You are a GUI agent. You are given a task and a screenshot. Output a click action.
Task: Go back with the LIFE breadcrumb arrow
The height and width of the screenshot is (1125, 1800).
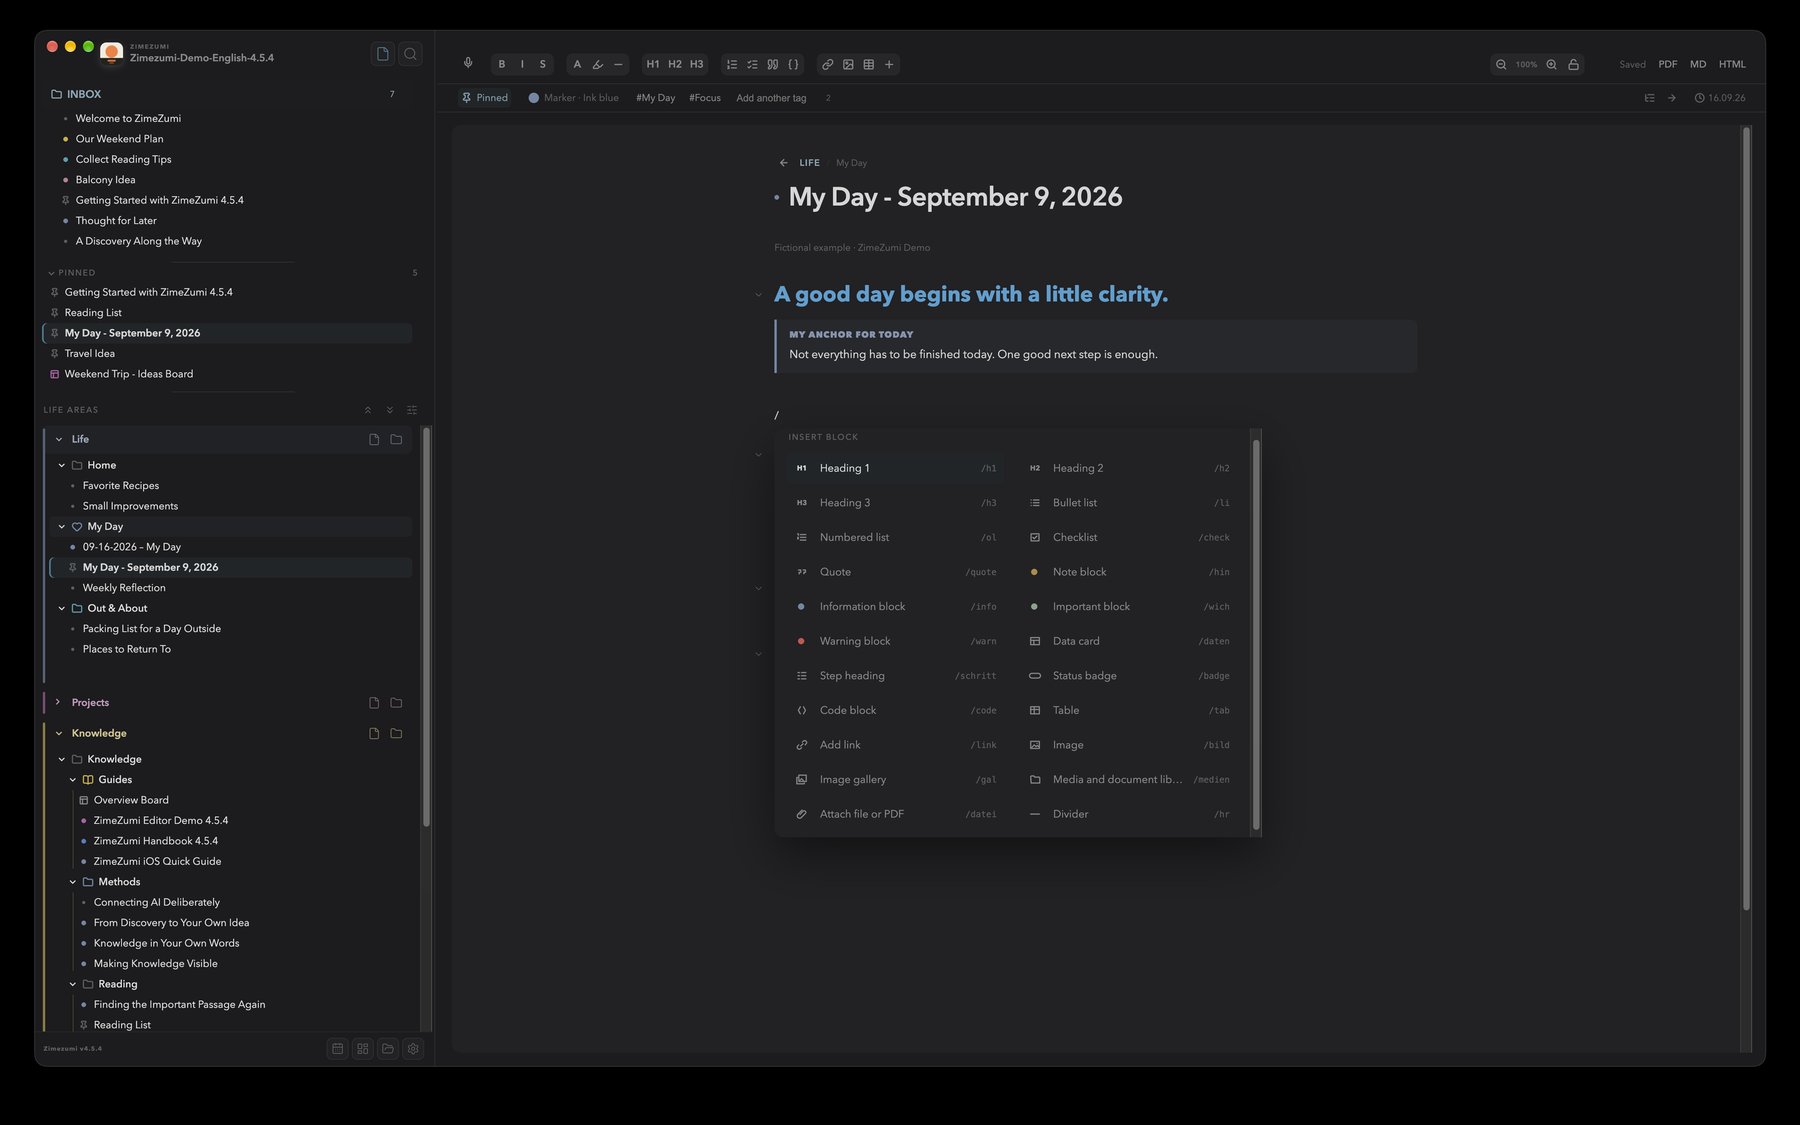point(783,162)
